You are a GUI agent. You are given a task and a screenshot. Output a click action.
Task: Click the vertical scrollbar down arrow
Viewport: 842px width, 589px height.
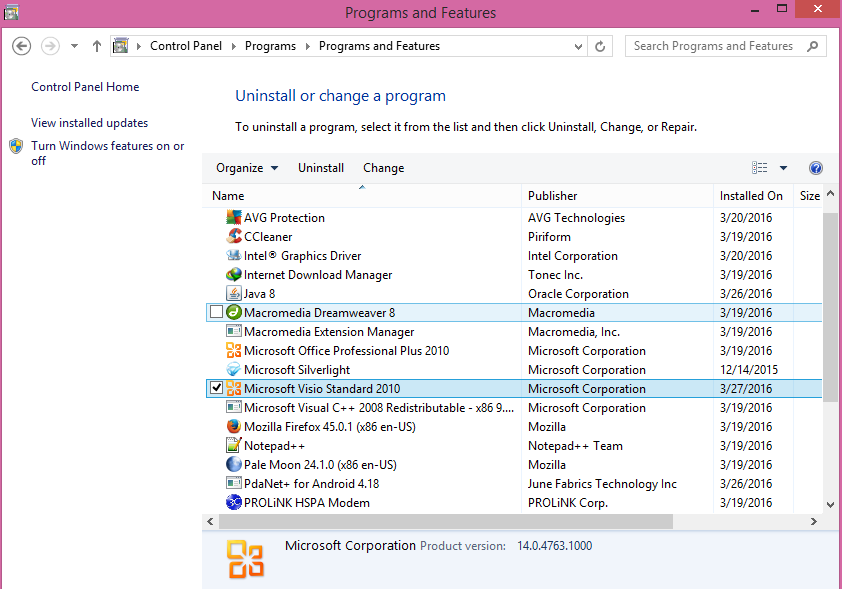830,504
